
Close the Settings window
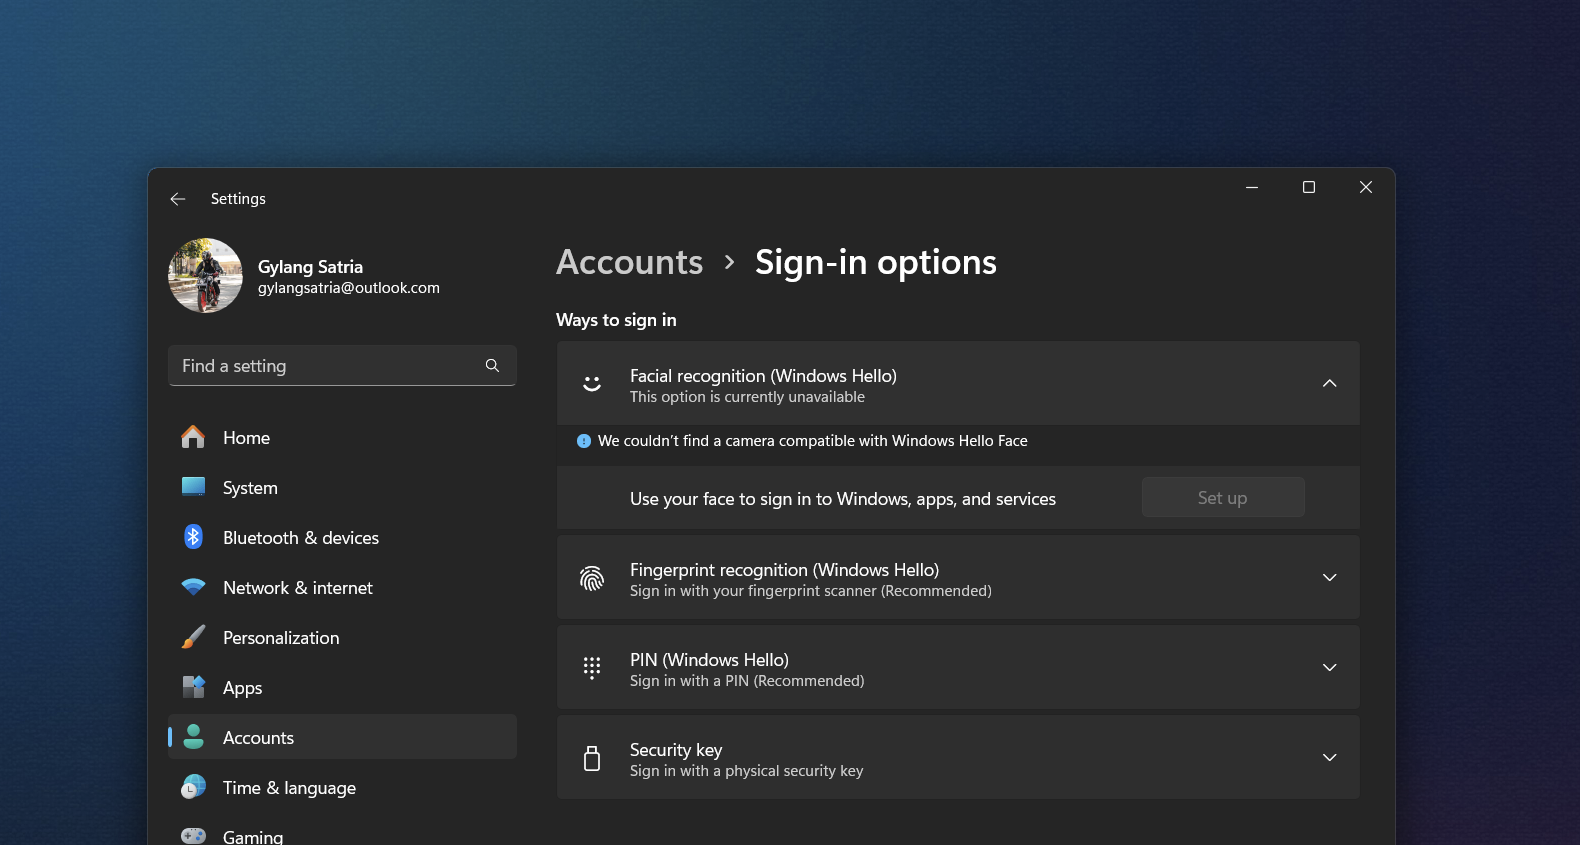click(x=1366, y=187)
